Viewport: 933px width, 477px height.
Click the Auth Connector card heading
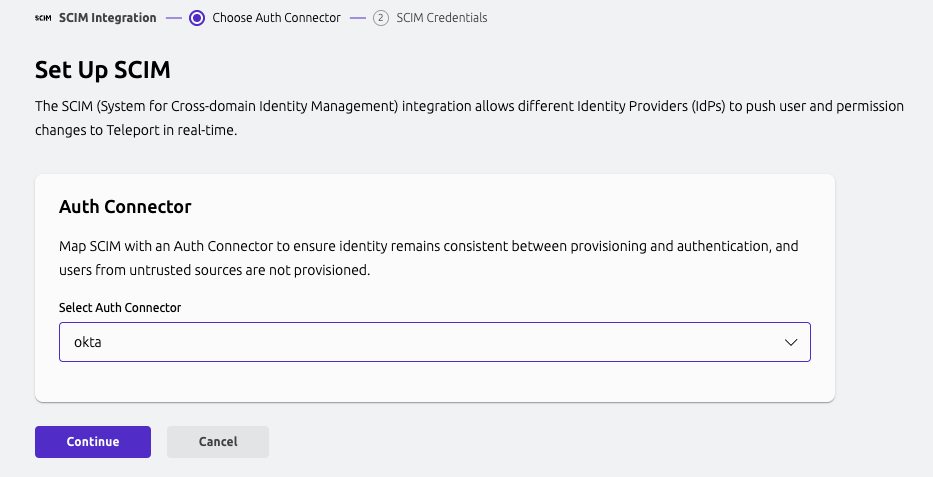click(125, 207)
